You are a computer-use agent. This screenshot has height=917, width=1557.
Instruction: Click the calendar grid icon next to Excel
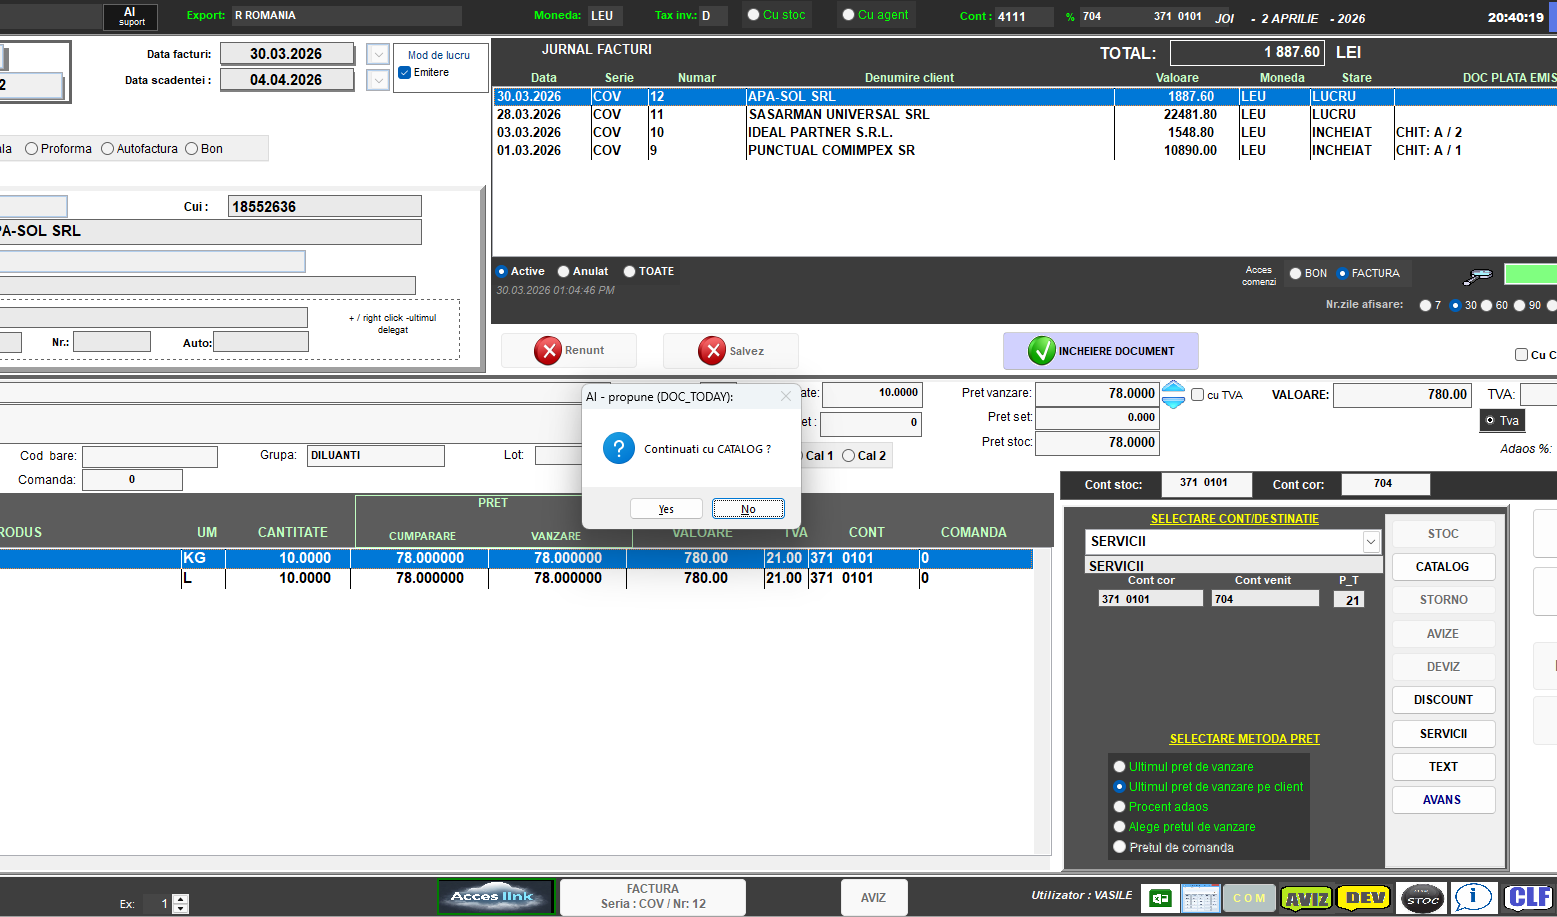pyautogui.click(x=1200, y=897)
